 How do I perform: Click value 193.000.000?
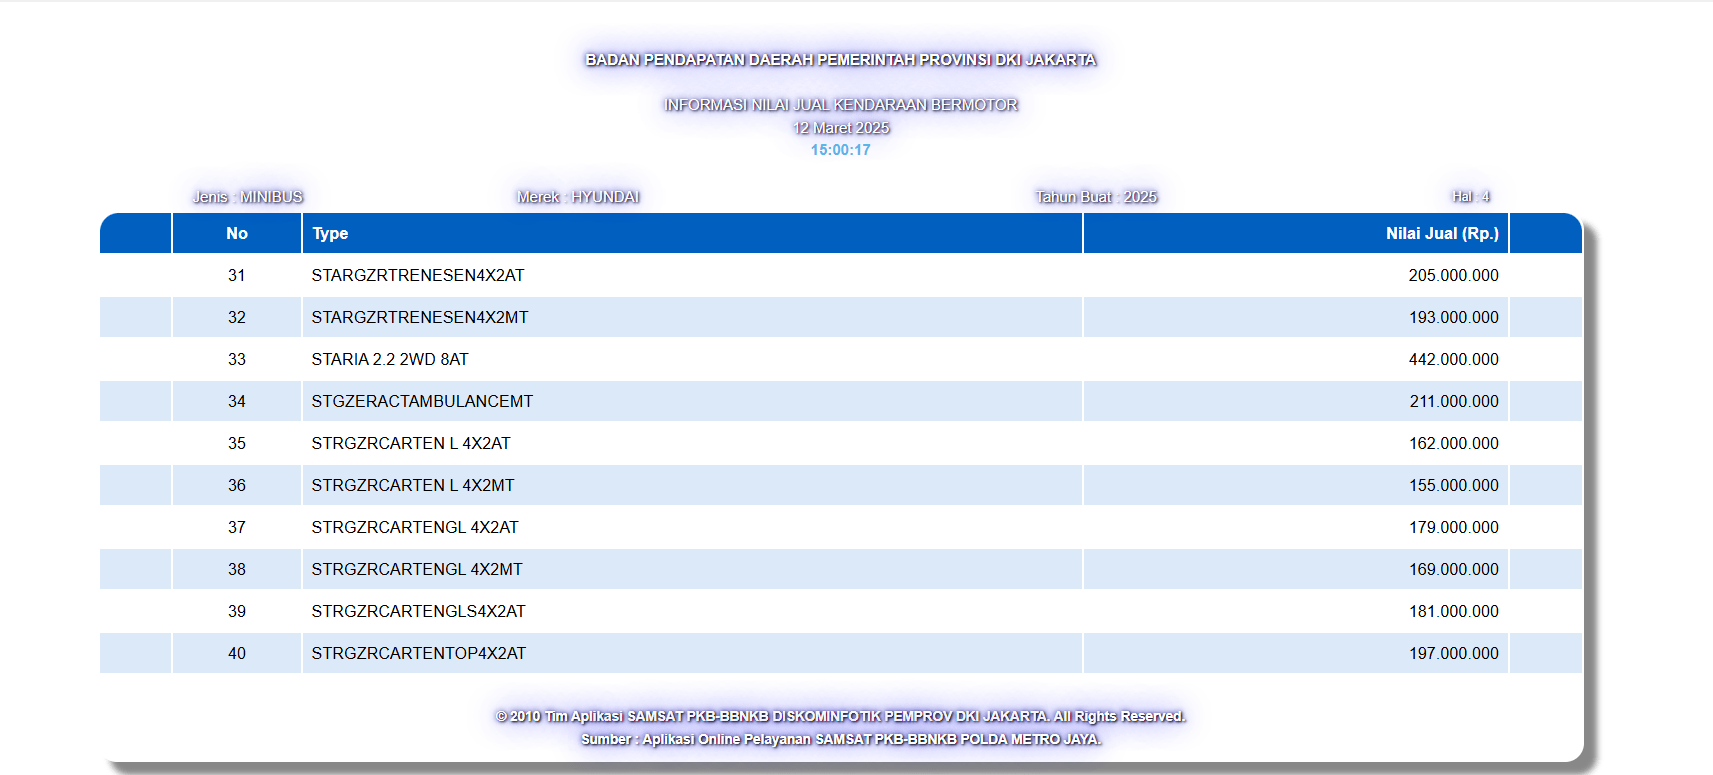(x=1453, y=317)
